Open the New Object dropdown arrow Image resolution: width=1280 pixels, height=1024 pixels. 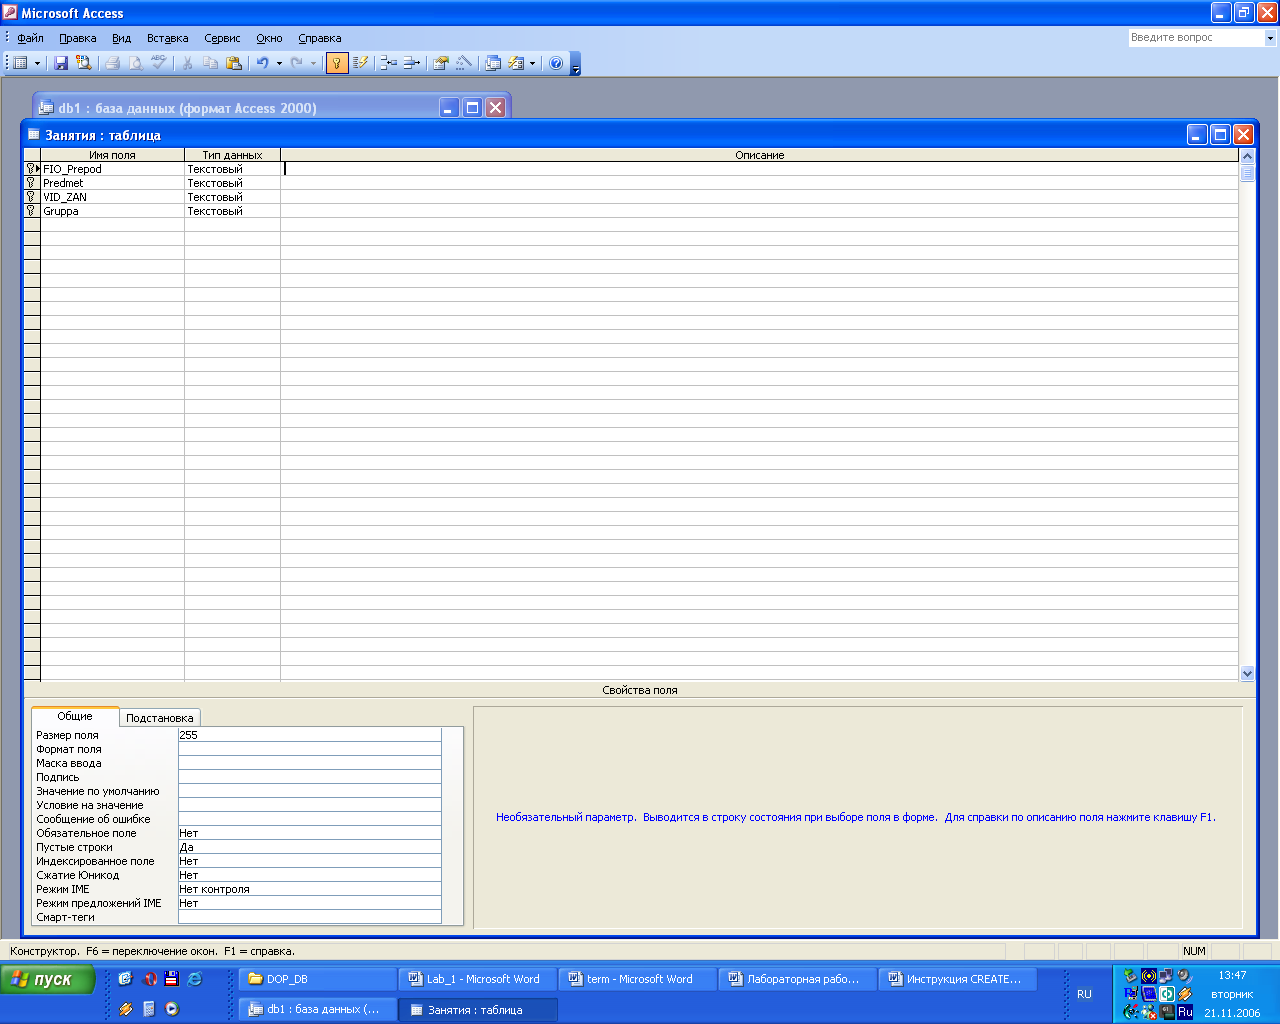click(532, 63)
